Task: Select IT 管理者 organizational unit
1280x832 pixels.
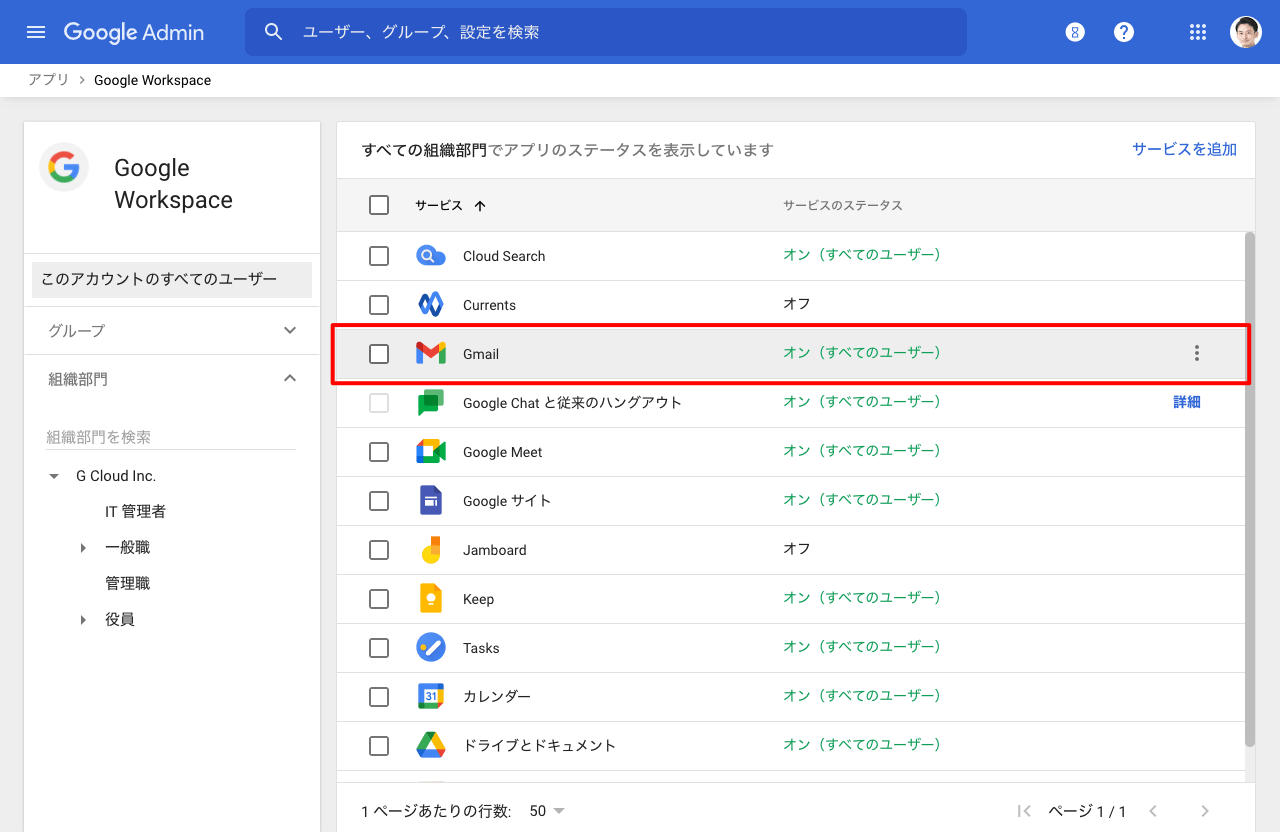Action: (x=136, y=512)
